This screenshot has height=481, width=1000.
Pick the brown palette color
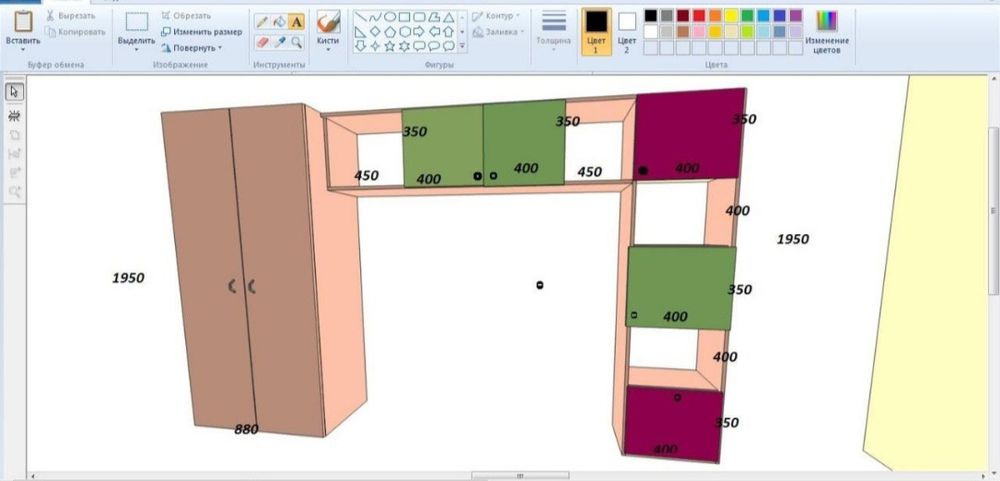[683, 31]
